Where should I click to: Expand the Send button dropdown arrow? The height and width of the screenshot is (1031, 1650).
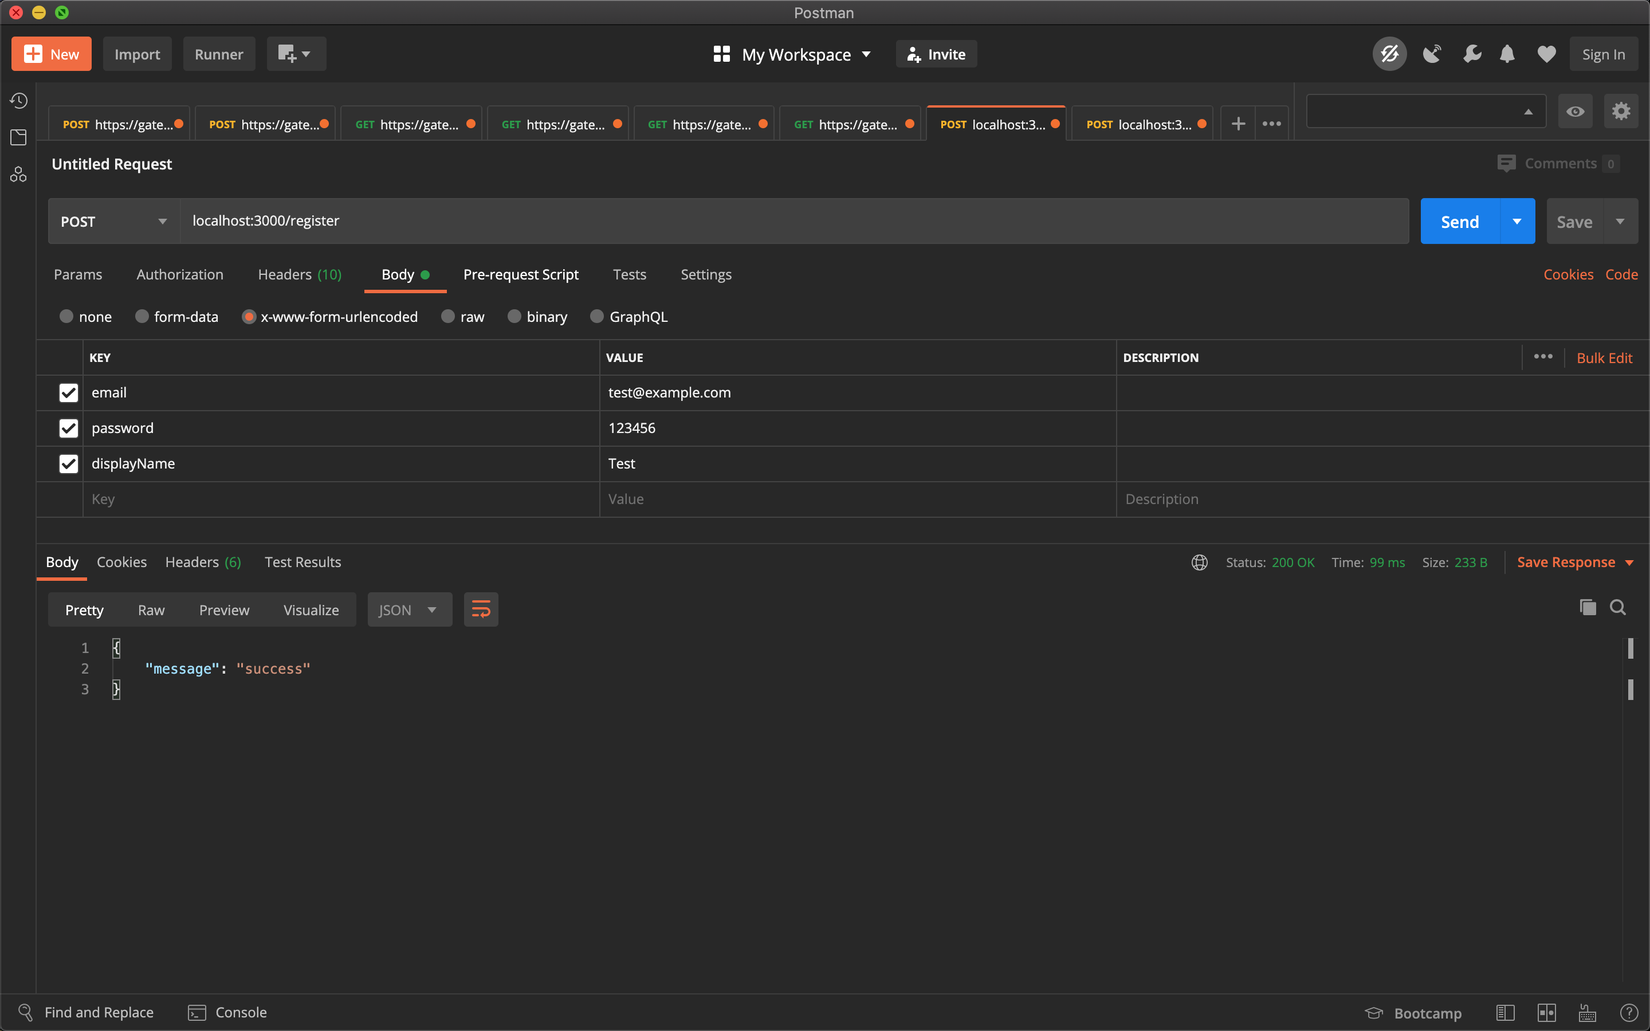[x=1517, y=221]
